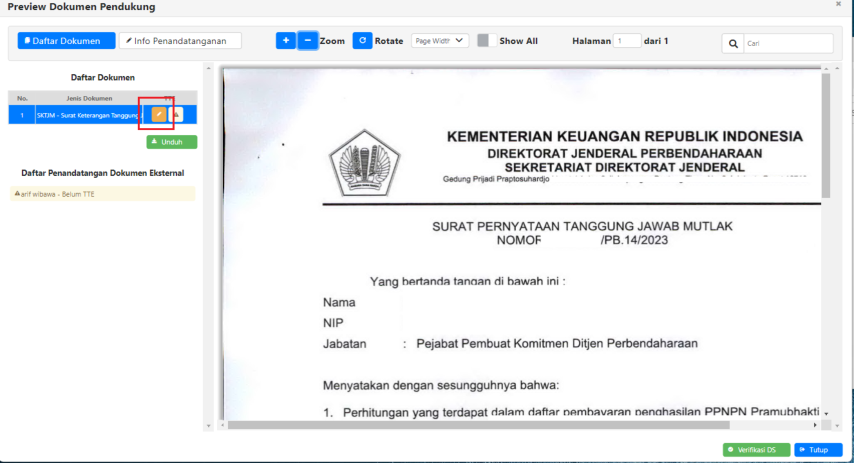Click the Verifikasi DS button
Image resolution: width=854 pixels, height=463 pixels.
click(x=756, y=450)
